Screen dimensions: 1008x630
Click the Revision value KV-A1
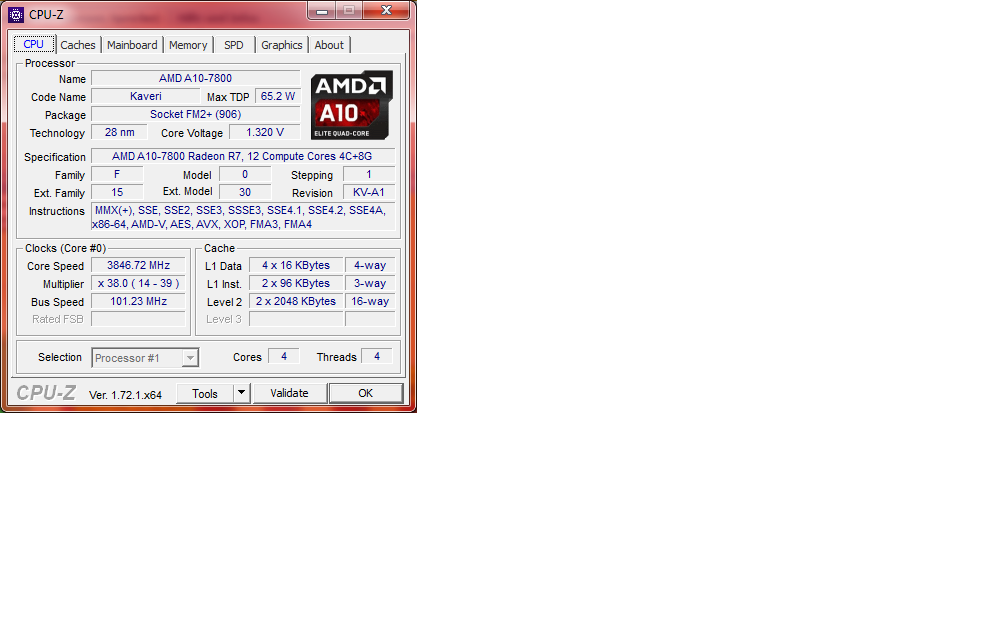pos(369,192)
